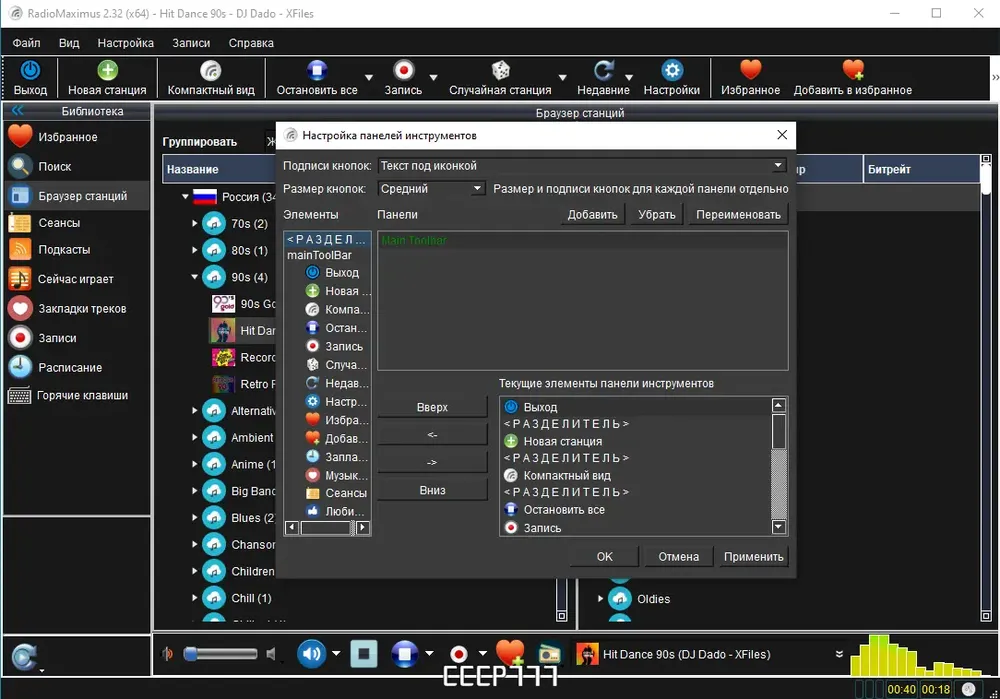Select Main Toolbar in Панели list

pos(414,240)
